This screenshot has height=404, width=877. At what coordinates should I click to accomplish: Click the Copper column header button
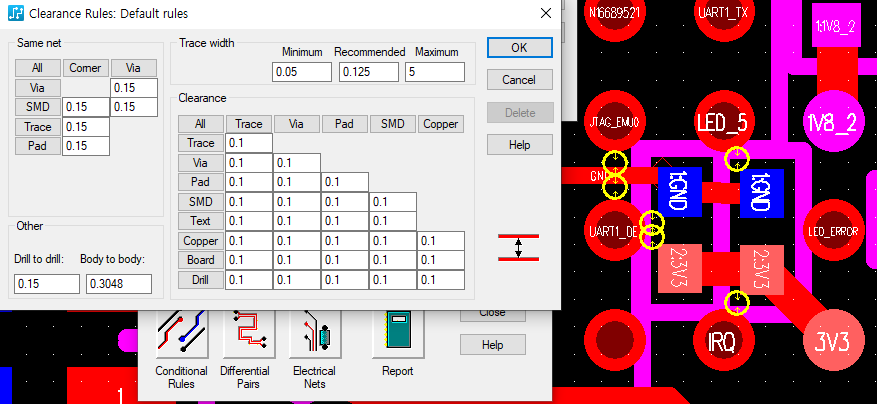(441, 124)
